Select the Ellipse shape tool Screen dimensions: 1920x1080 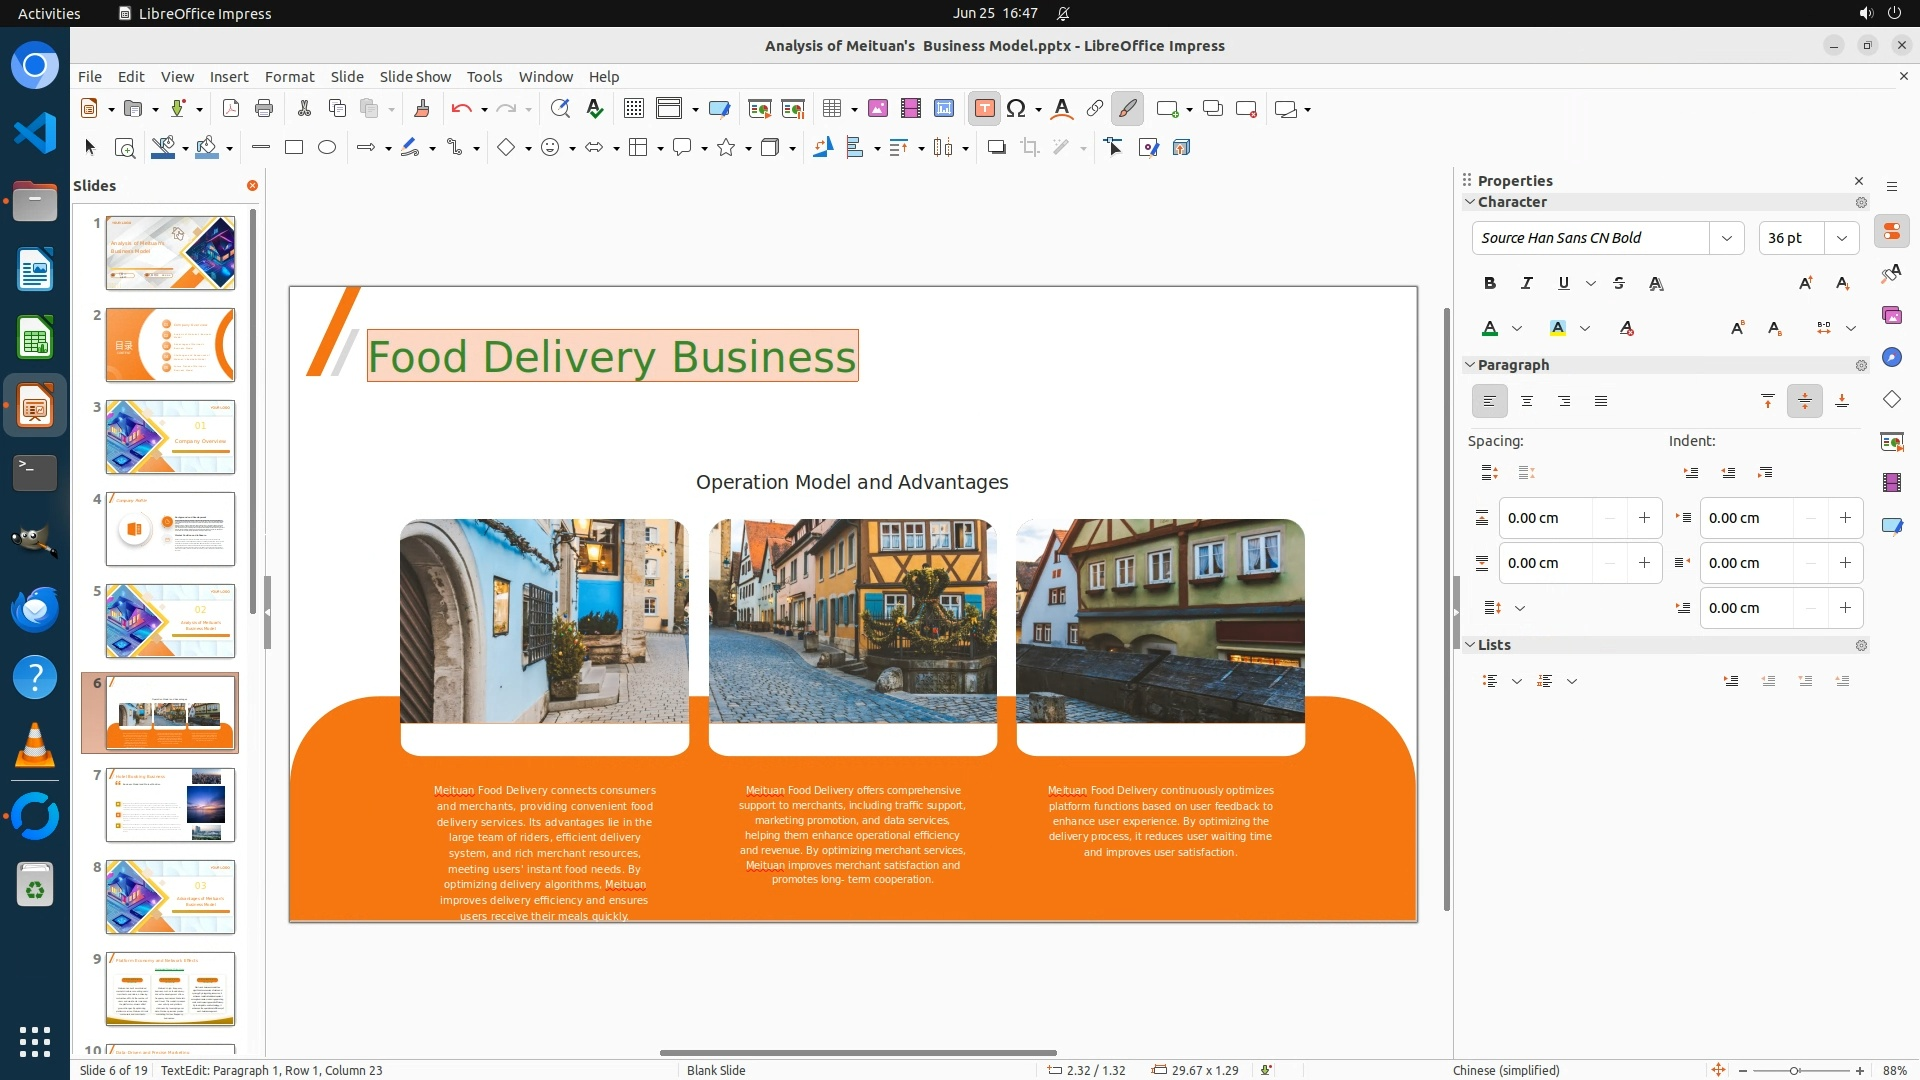coord(327,147)
